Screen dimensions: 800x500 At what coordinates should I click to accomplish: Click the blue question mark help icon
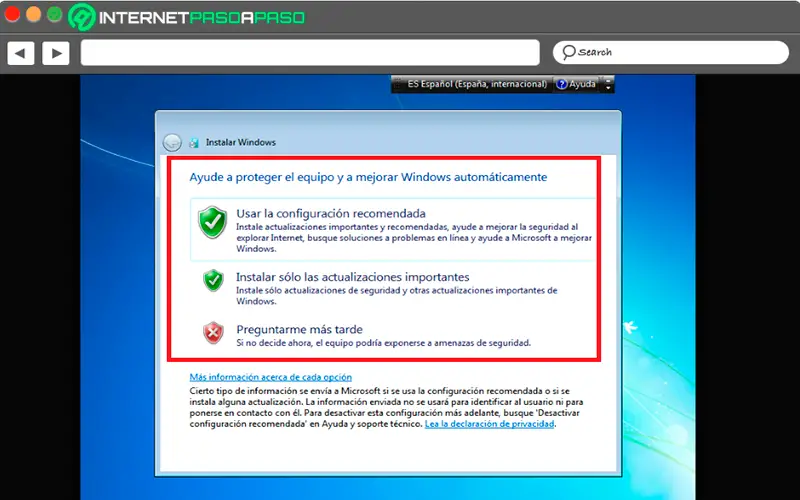pyautogui.click(x=562, y=84)
